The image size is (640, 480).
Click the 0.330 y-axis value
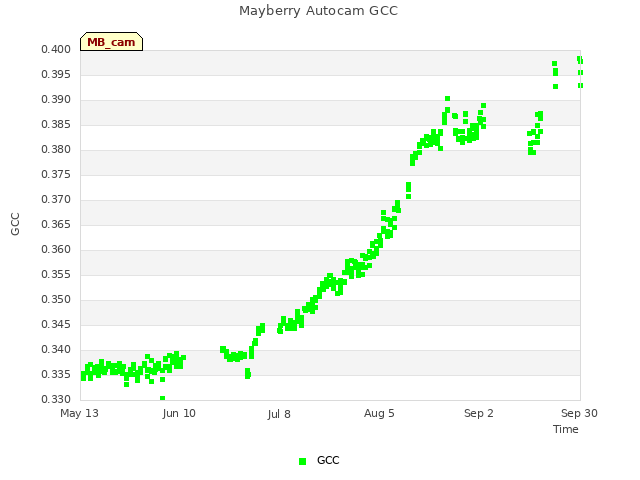(x=56, y=399)
